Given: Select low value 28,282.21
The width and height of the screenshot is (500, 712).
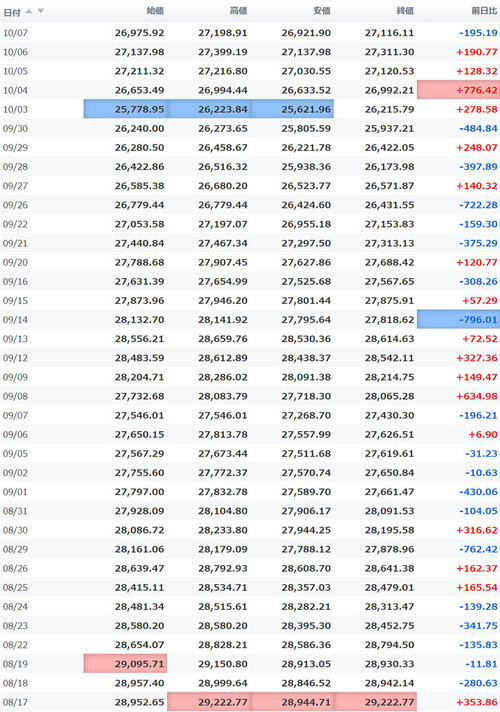Looking at the screenshot, I should pyautogui.click(x=306, y=606).
